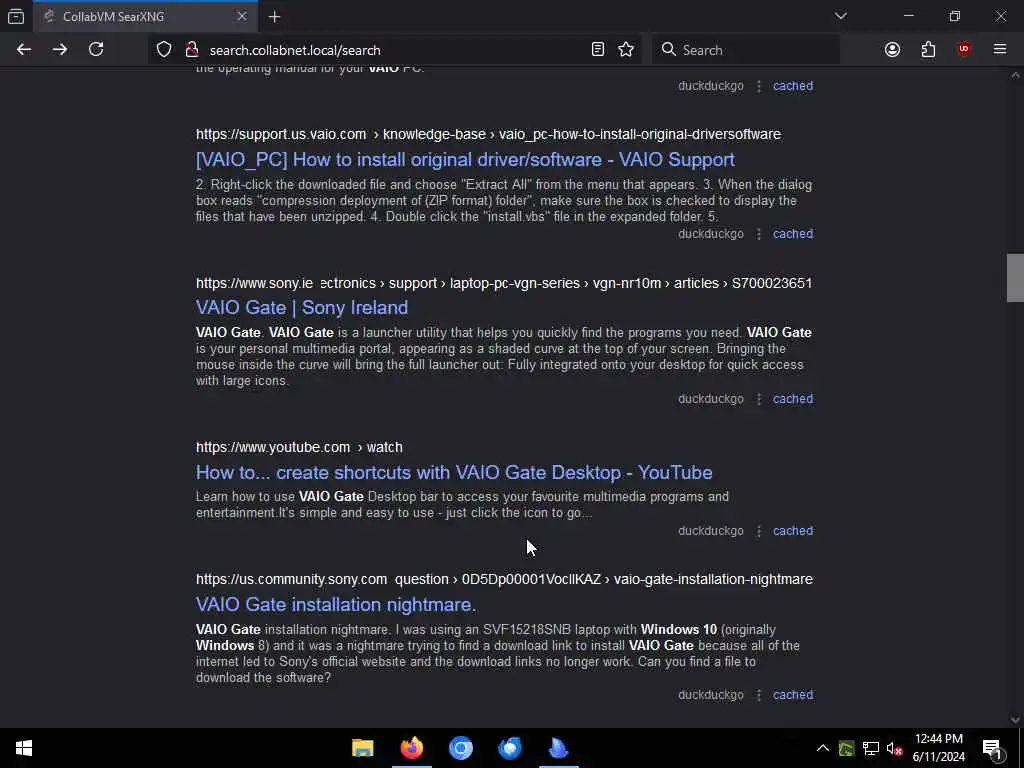
Task: Open File Explorer from the taskbar
Action: click(362, 748)
